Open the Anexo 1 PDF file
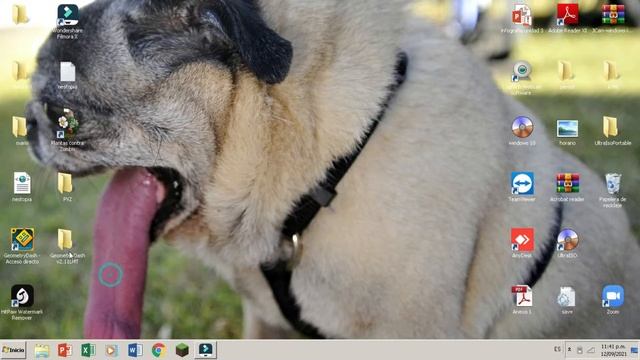Screen dimensions: 640x360 click(x=522, y=299)
